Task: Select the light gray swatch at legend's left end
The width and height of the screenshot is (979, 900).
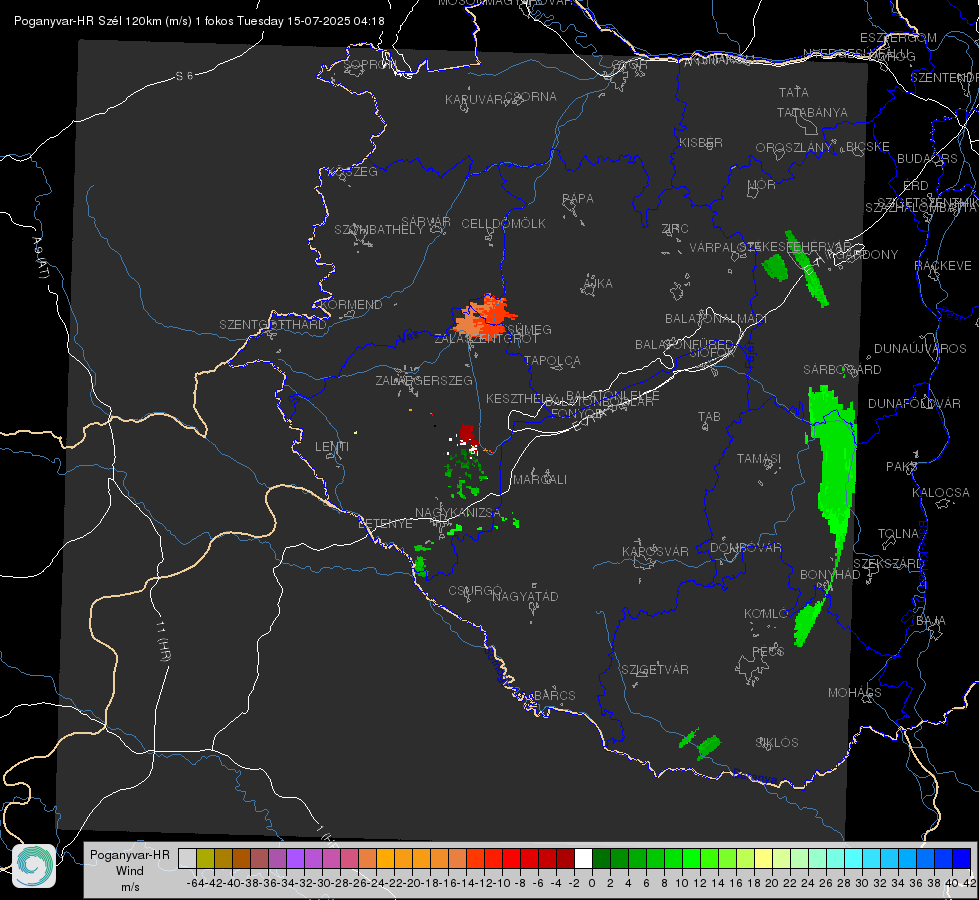Action: point(187,858)
